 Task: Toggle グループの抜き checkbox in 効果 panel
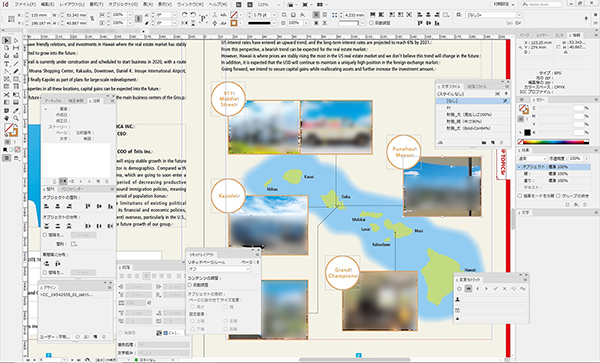tap(559, 196)
